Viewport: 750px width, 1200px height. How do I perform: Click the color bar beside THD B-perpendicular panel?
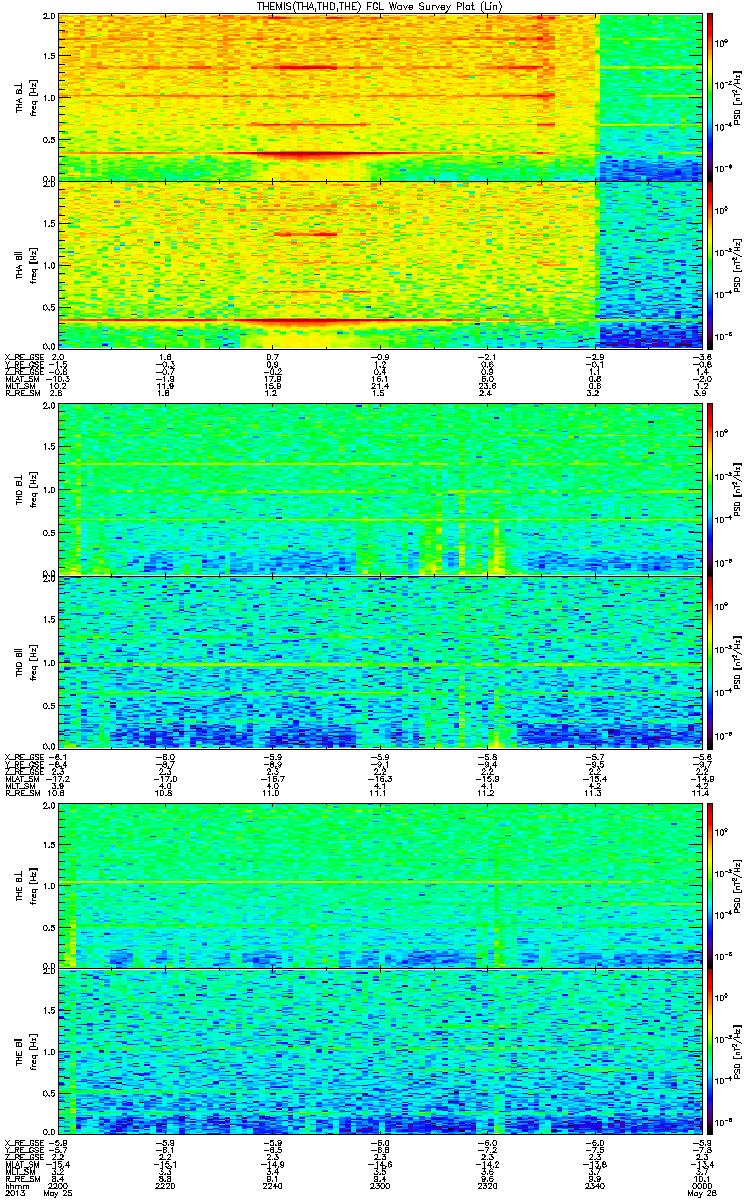coord(710,489)
